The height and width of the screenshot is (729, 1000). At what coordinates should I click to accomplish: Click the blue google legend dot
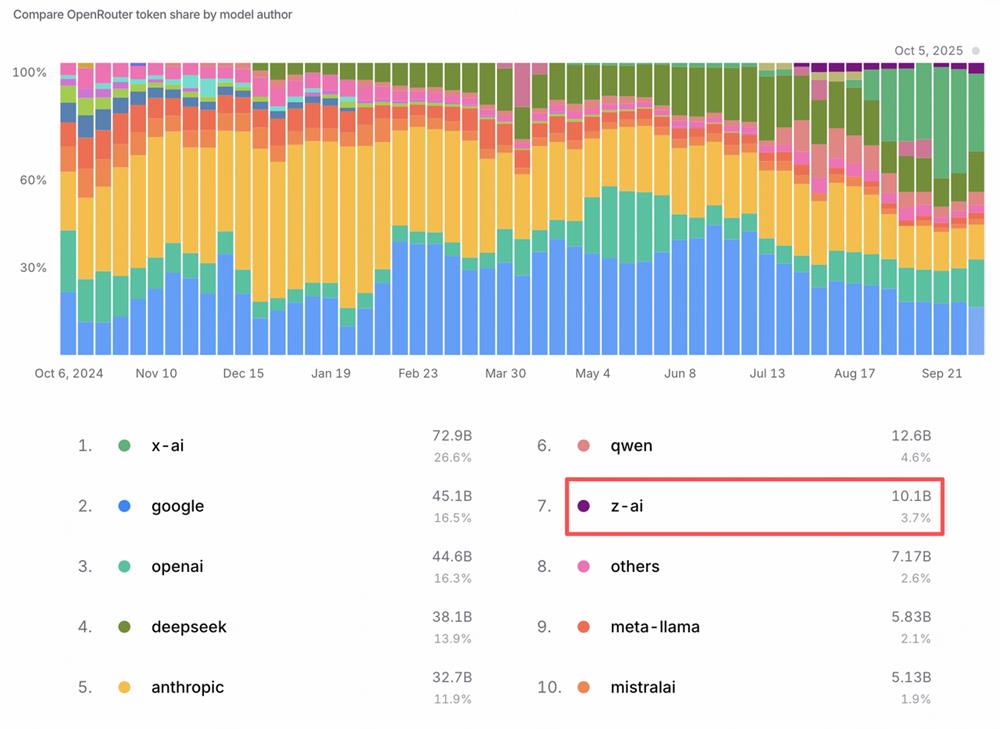point(124,506)
